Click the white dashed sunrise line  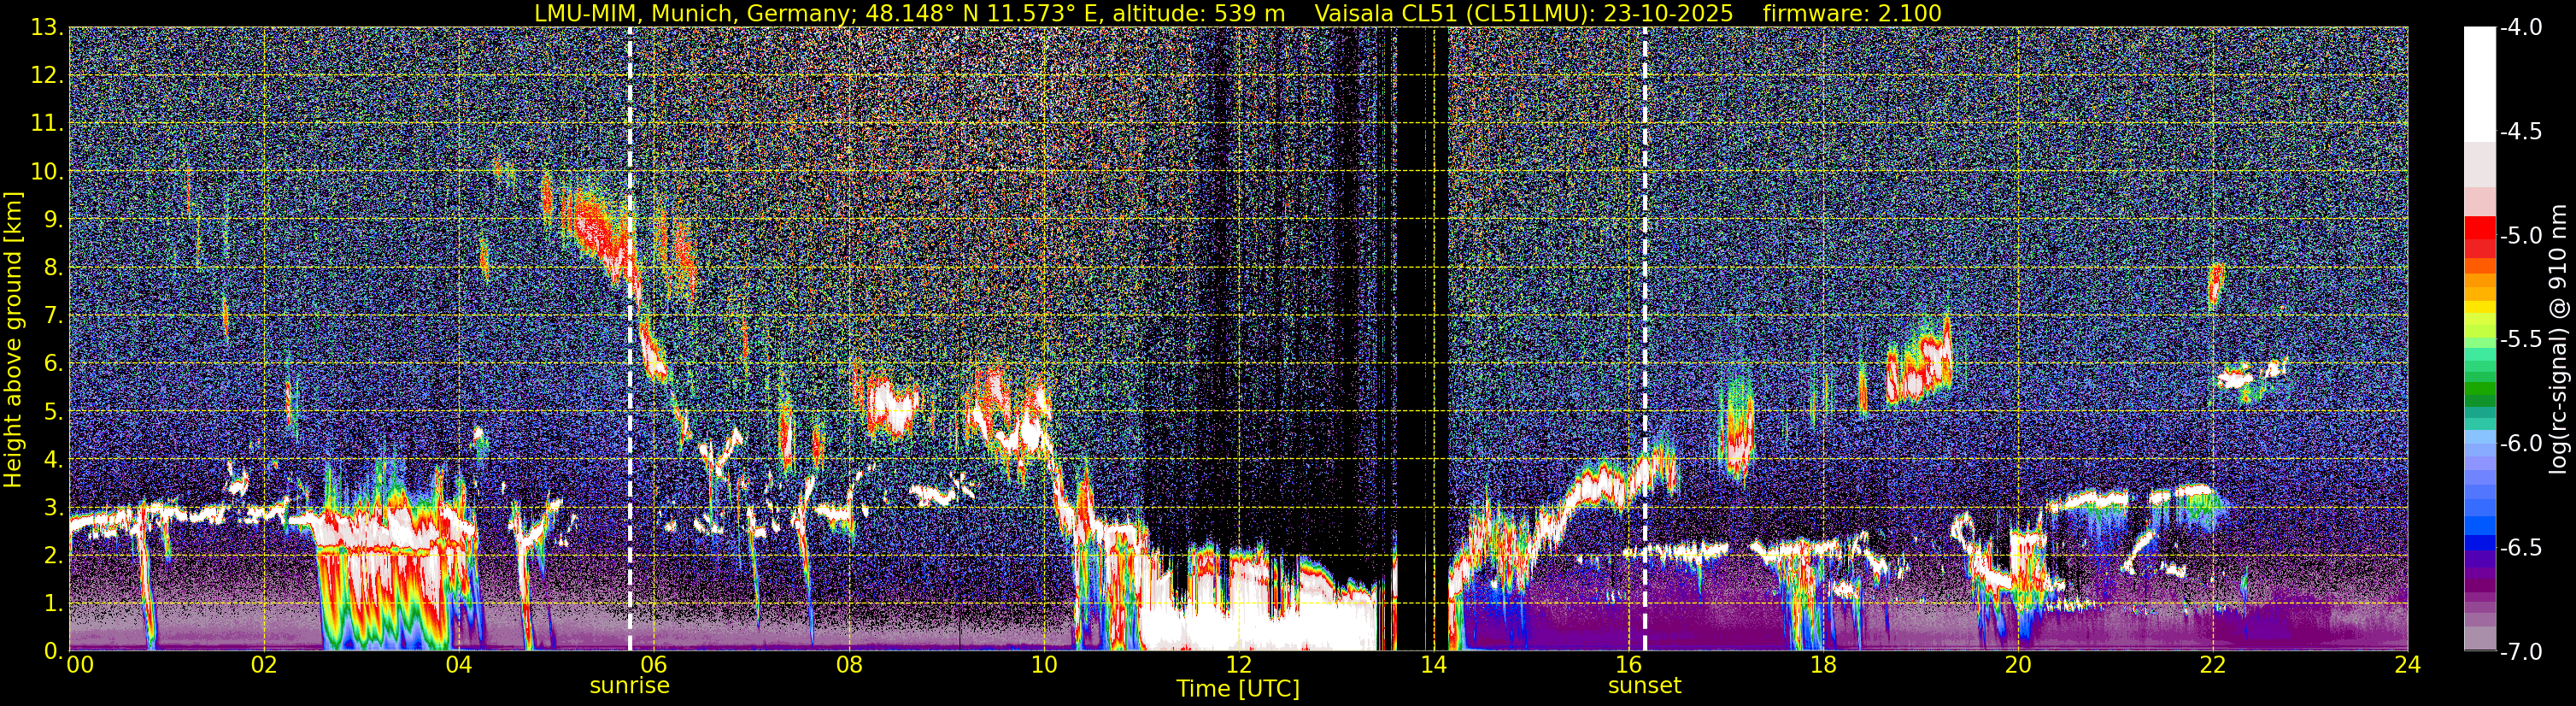630,339
